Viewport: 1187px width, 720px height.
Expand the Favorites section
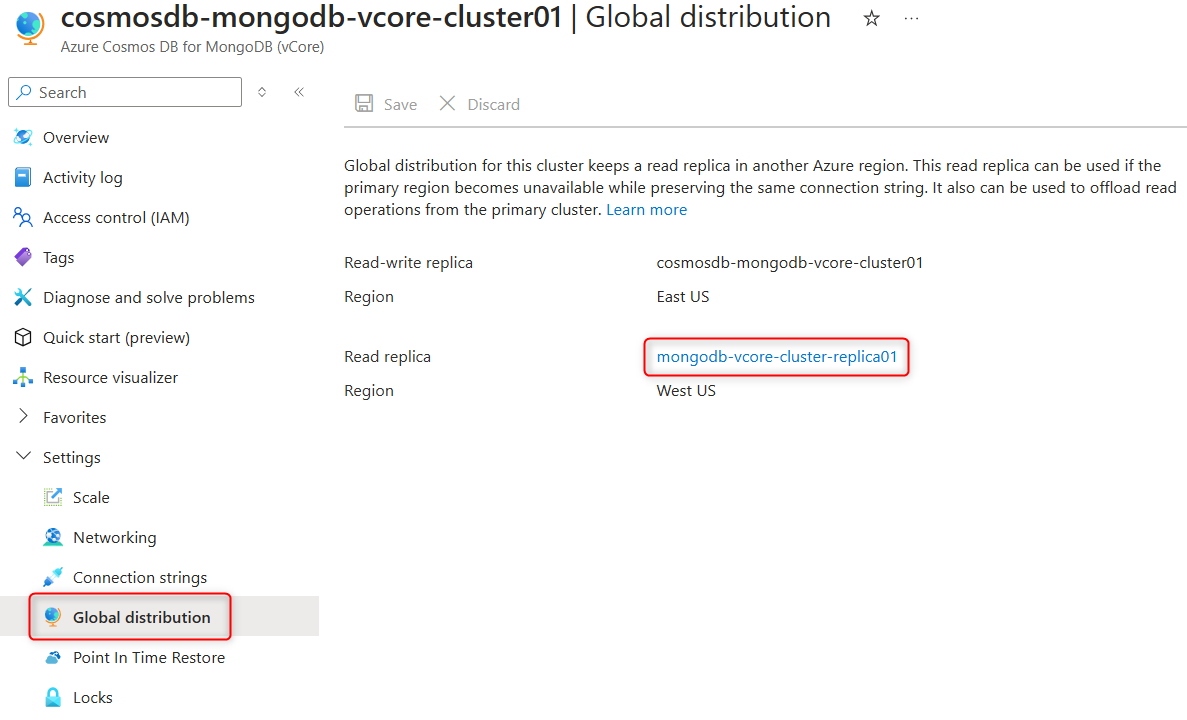tap(22, 417)
